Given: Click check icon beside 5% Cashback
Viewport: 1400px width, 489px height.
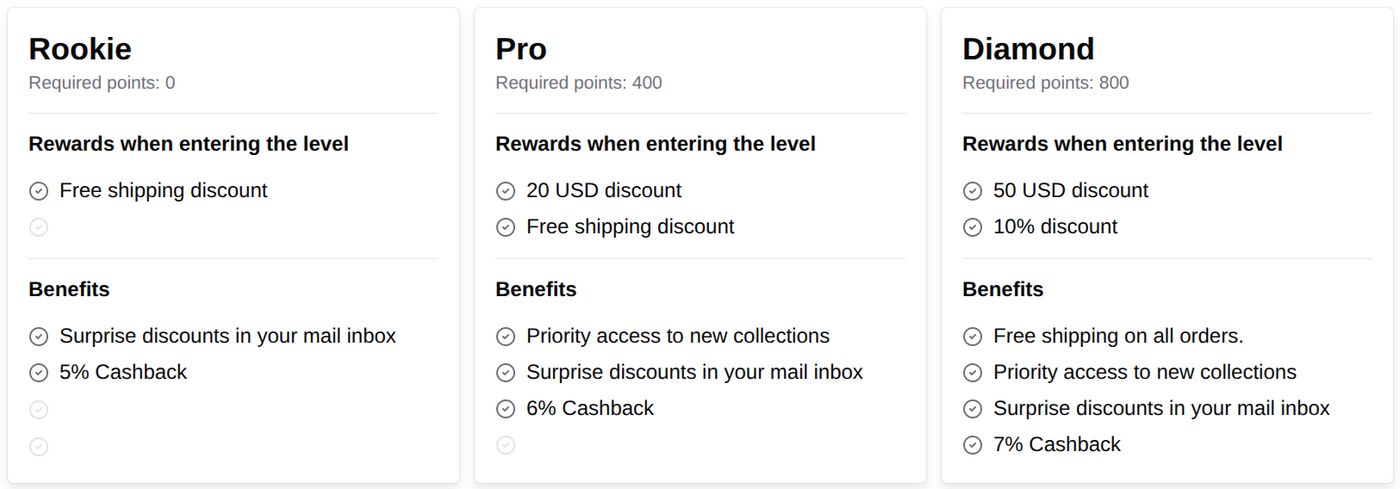Looking at the screenshot, I should point(39,373).
